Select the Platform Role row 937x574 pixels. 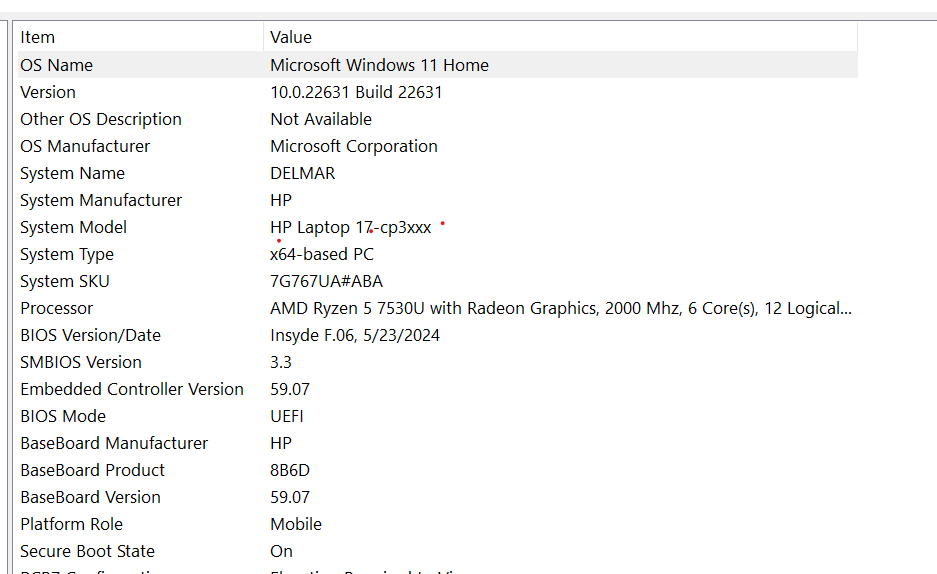(437, 524)
